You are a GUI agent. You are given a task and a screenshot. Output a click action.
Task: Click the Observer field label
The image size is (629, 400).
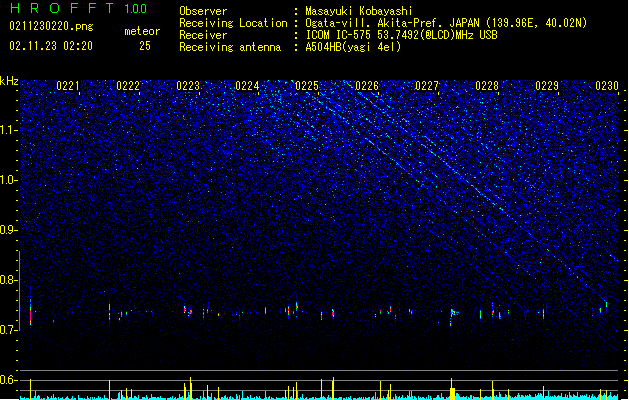point(203,11)
